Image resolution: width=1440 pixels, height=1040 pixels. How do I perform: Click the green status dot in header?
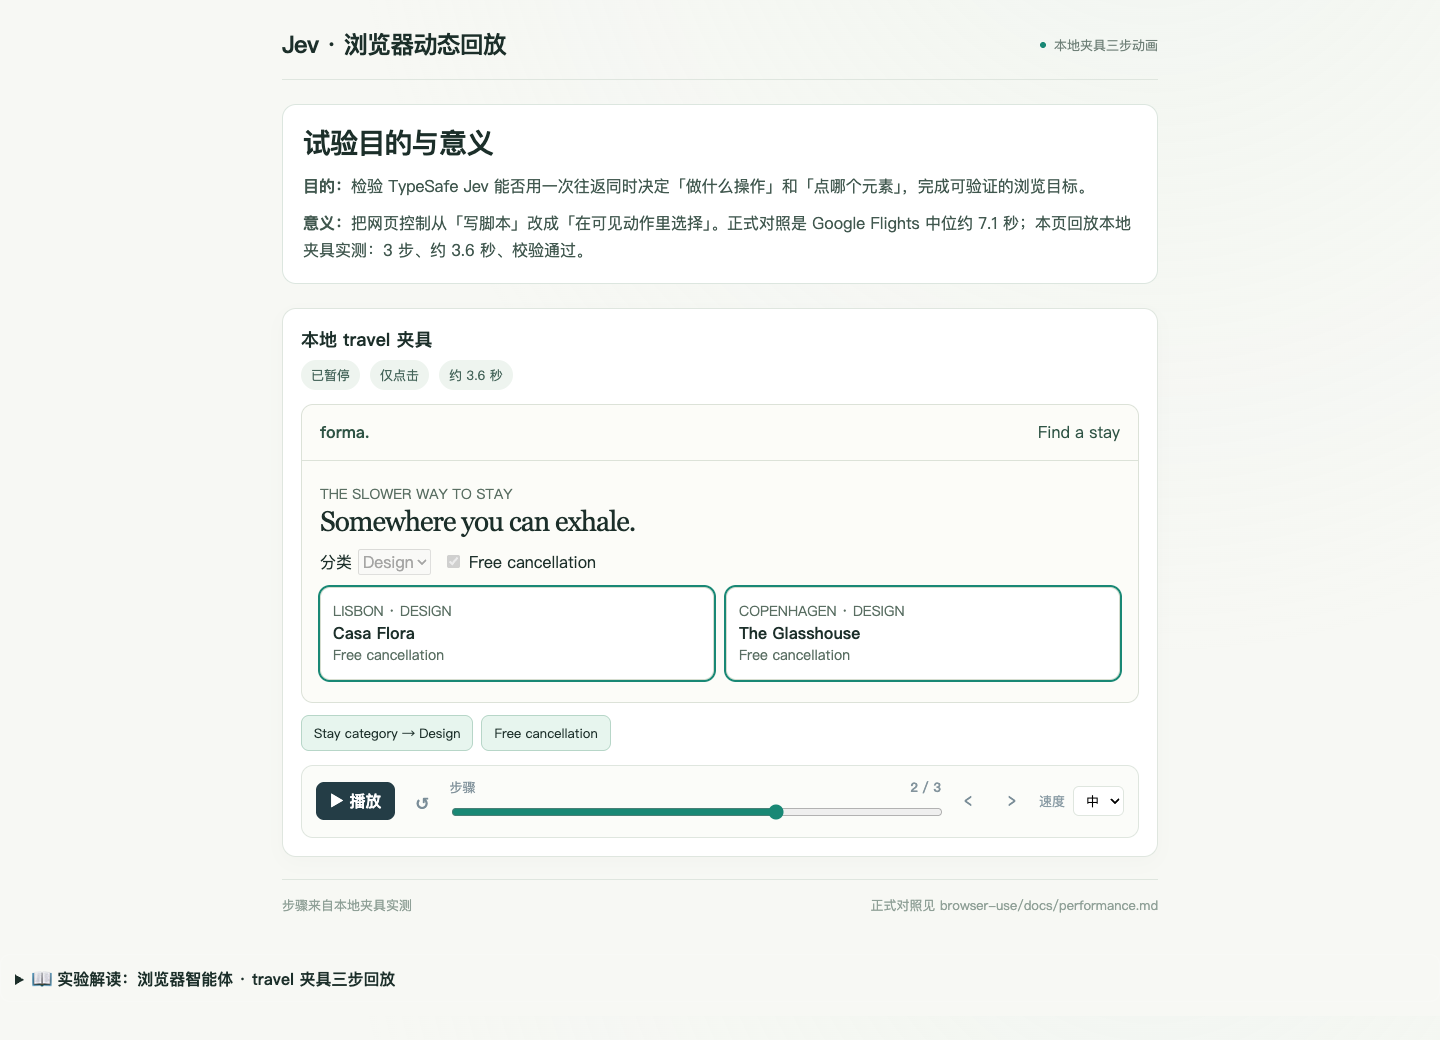1043,45
